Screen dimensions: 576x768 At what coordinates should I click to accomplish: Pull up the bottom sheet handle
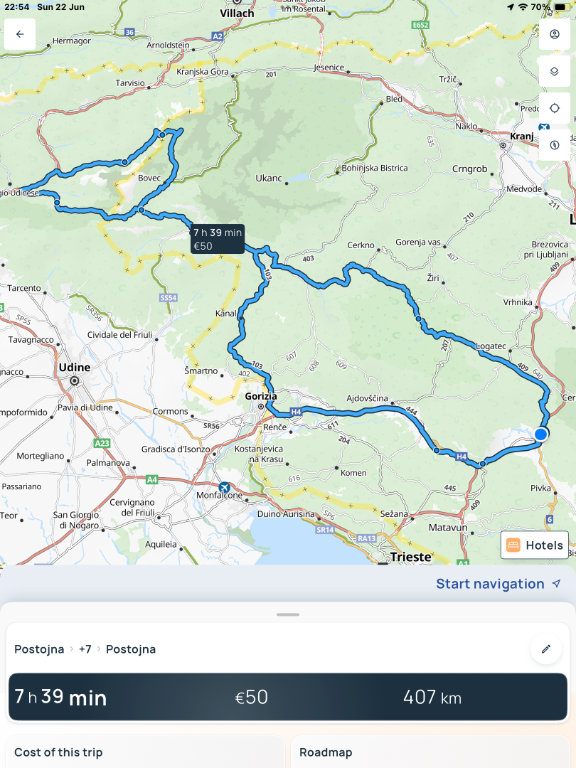[x=288, y=614]
